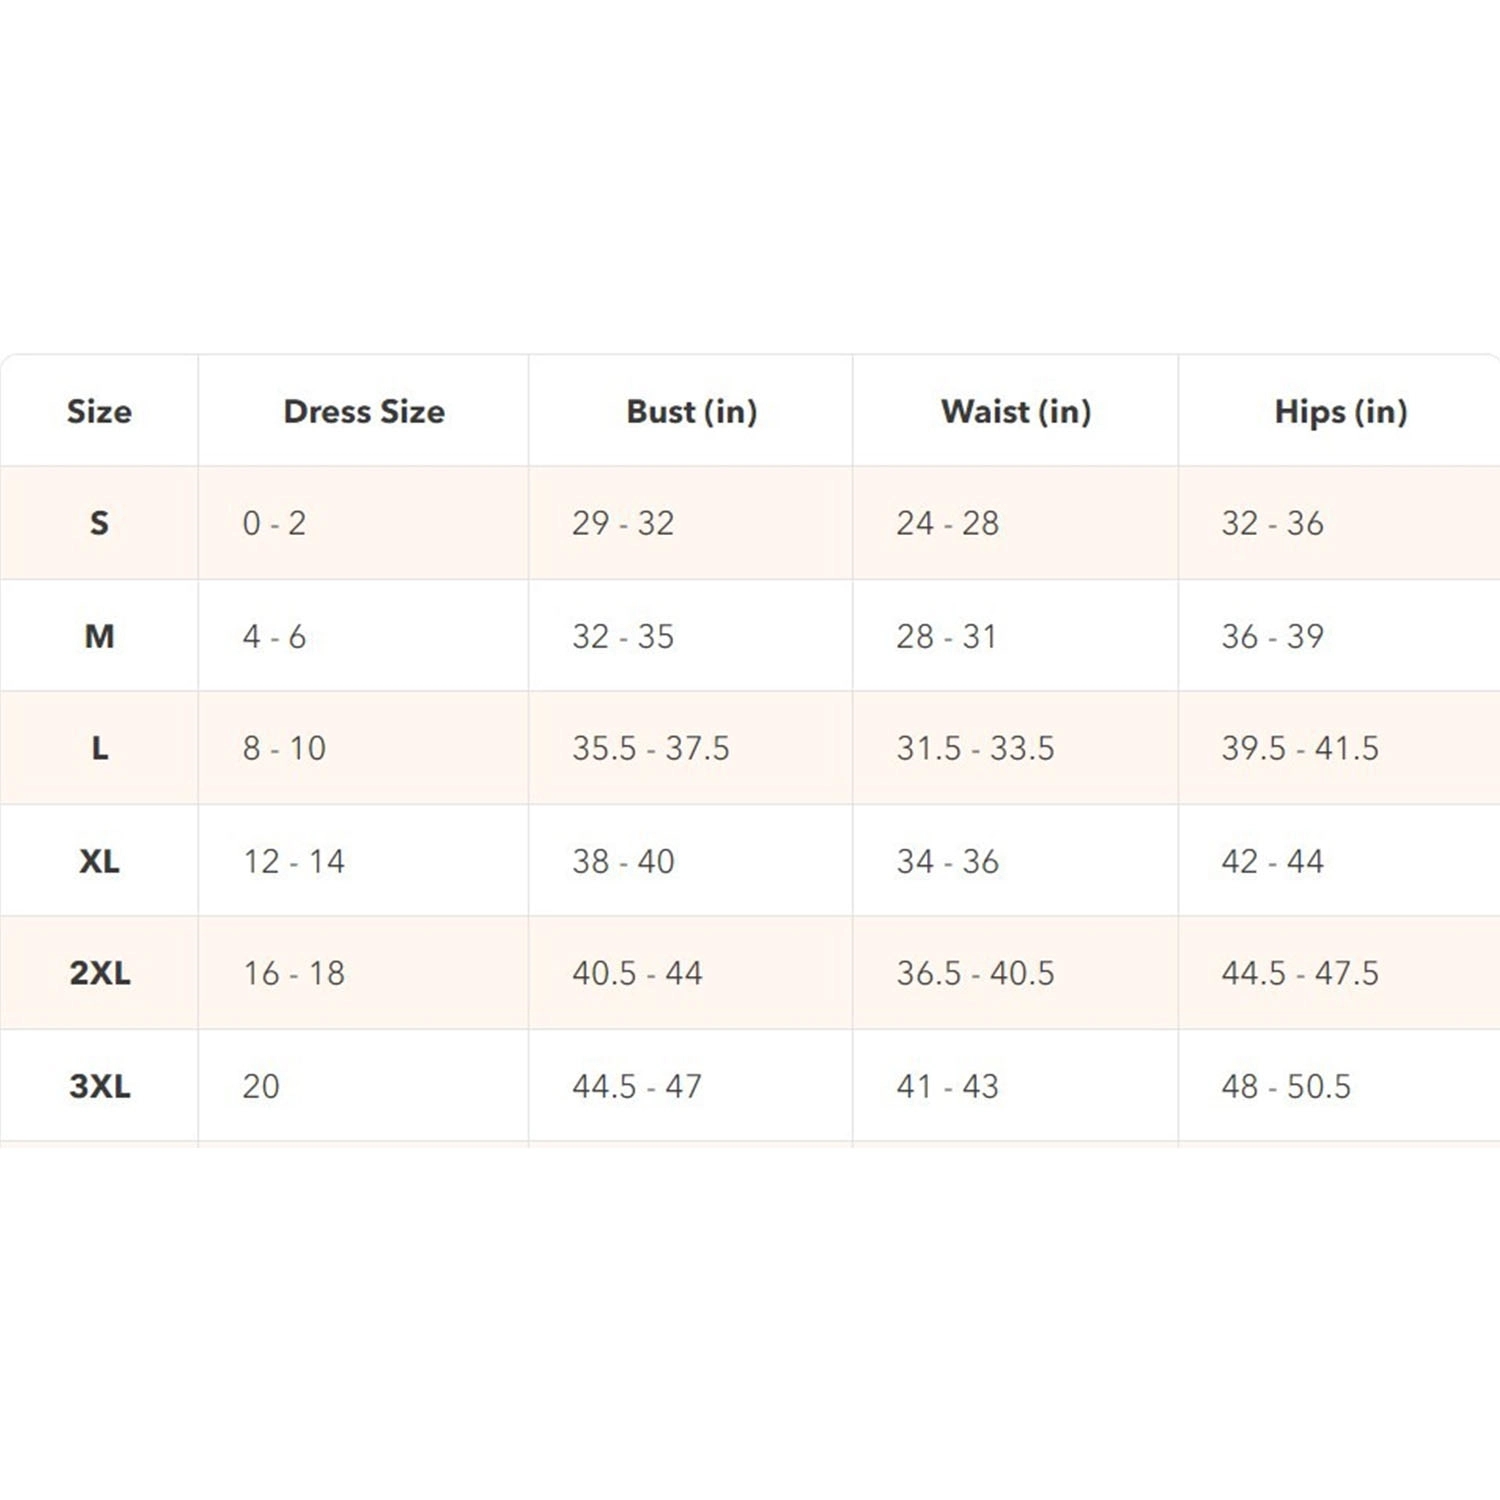Viewport: 1500px width, 1500px height.
Task: Click the 2XL bust value 40.5 - 44
Action: click(x=637, y=973)
